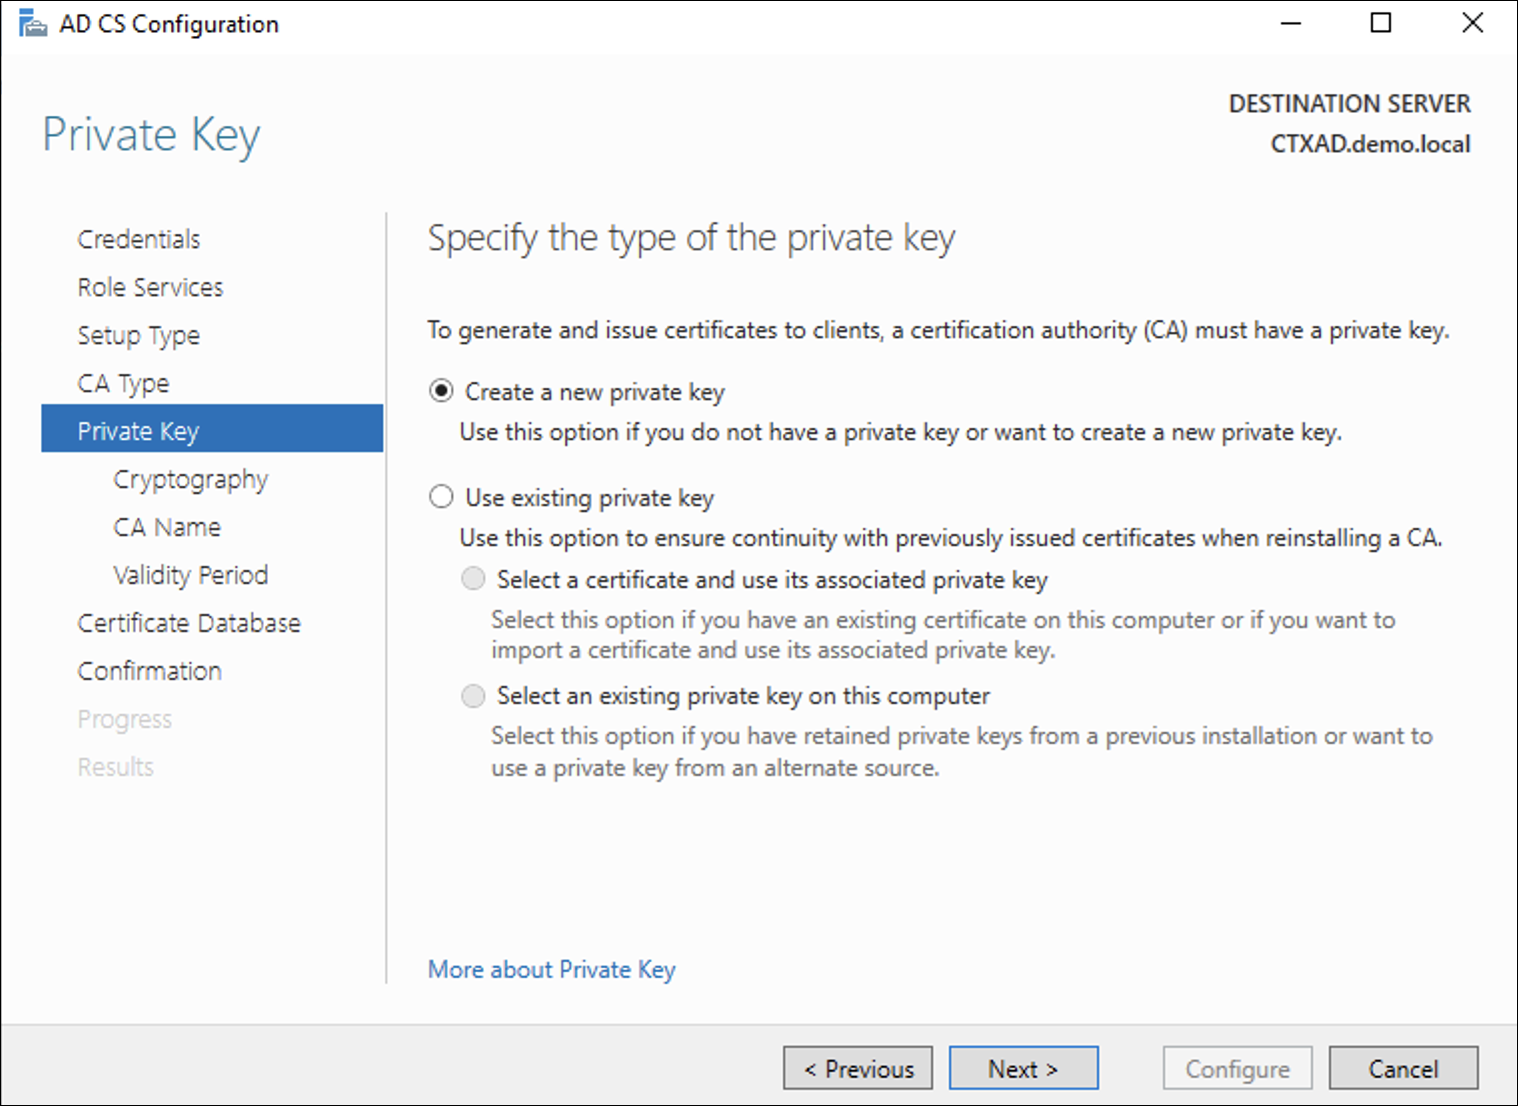Screen dimensions: 1518x1106
Task: Jump to the Confirmation step
Action: pyautogui.click(x=149, y=671)
